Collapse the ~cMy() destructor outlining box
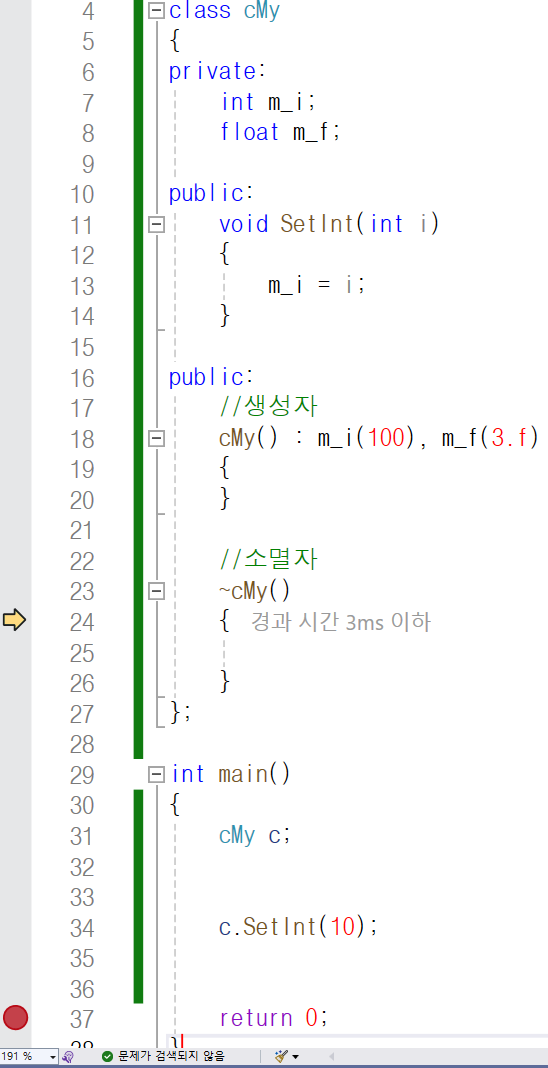This screenshot has width=548, height=1068. click(x=157, y=591)
